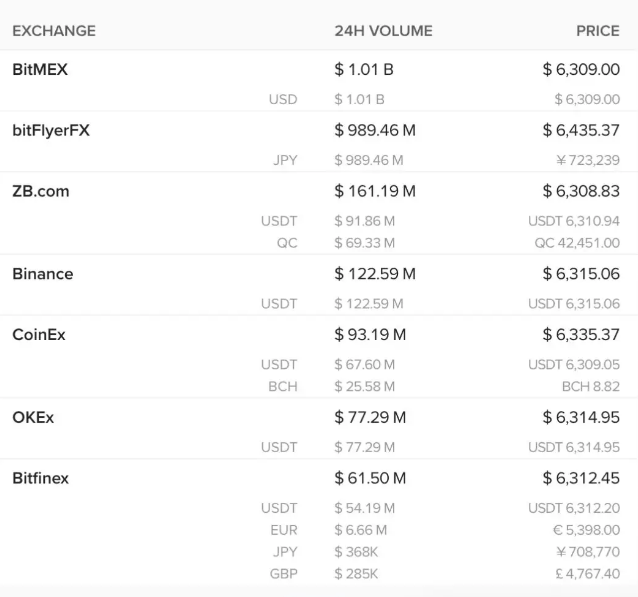Click Bitfinex JPY price ¥ 708,770
The width and height of the screenshot is (638, 597).
pyautogui.click(x=588, y=552)
